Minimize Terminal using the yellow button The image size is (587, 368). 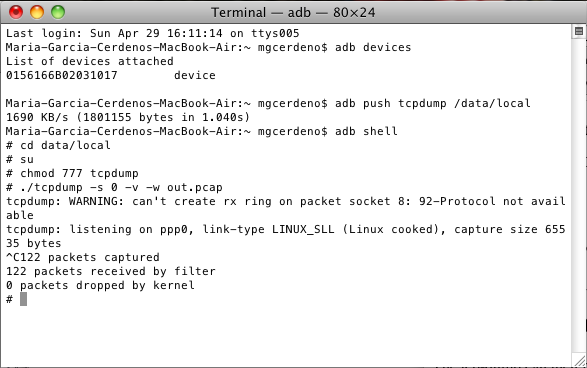coord(37,12)
